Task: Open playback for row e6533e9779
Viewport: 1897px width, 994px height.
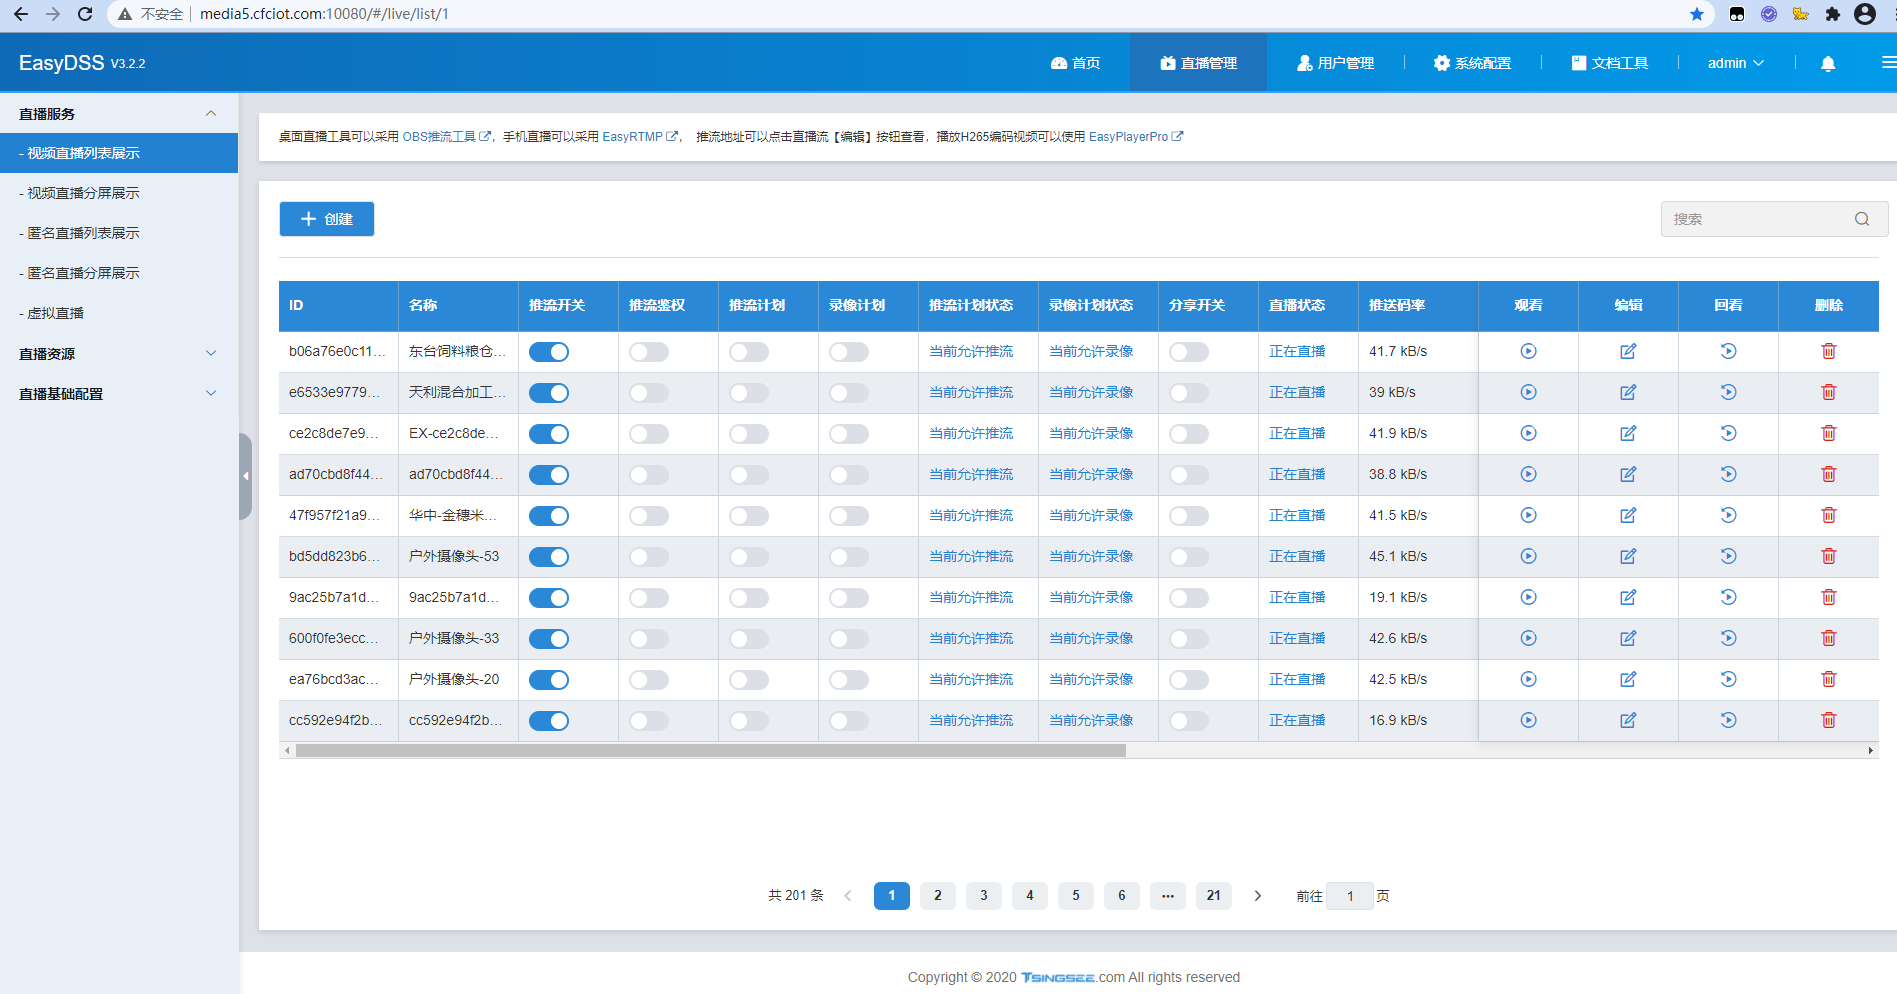Action: click(1728, 392)
